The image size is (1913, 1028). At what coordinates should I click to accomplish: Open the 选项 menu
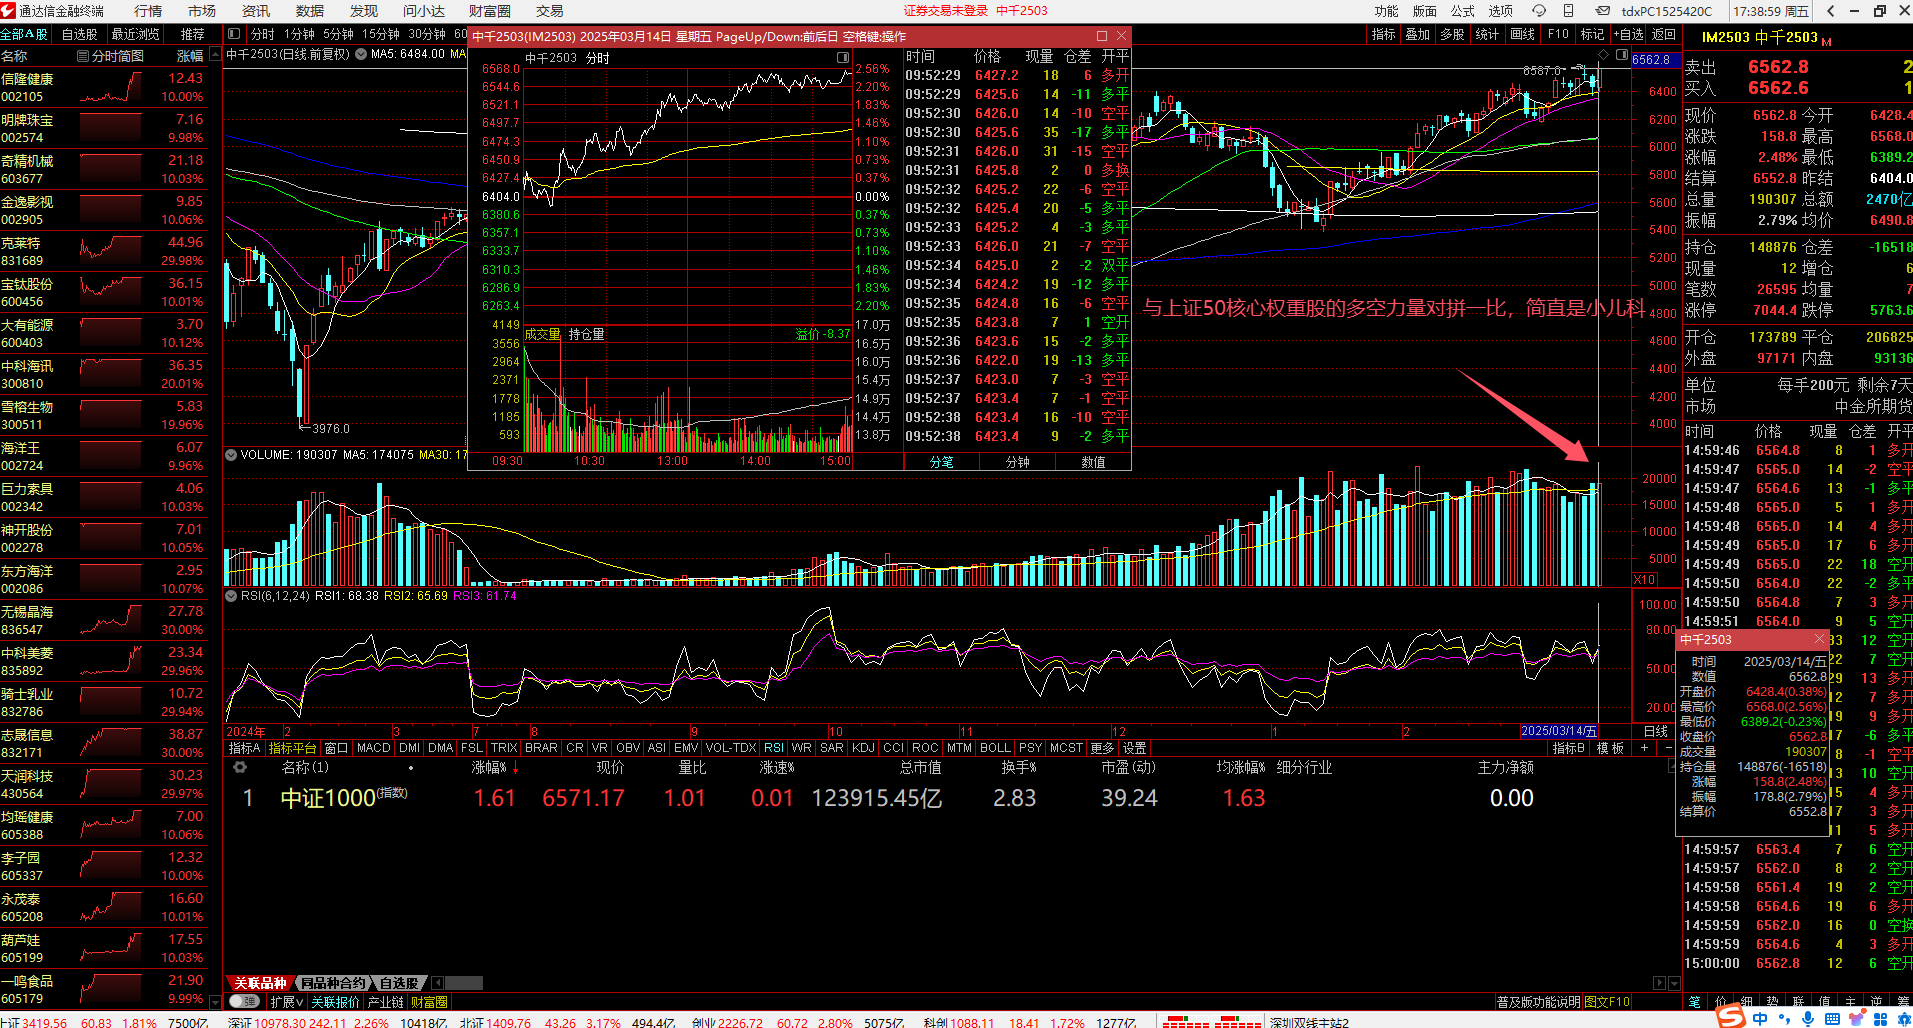(1500, 11)
